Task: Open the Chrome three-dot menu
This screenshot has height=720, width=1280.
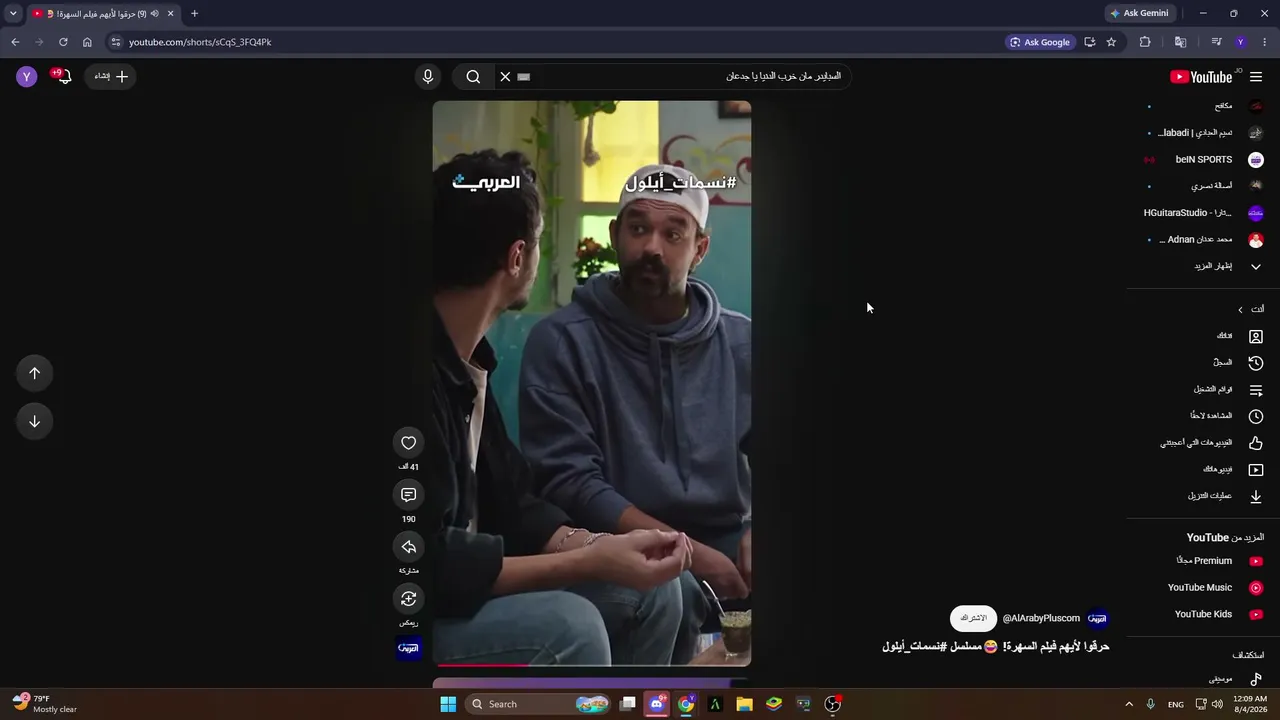Action: [1265, 42]
